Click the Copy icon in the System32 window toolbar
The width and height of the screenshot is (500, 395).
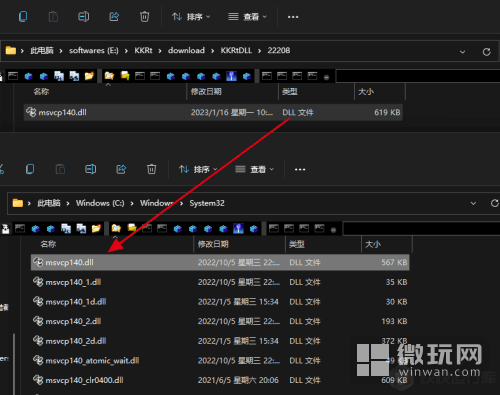[30, 169]
